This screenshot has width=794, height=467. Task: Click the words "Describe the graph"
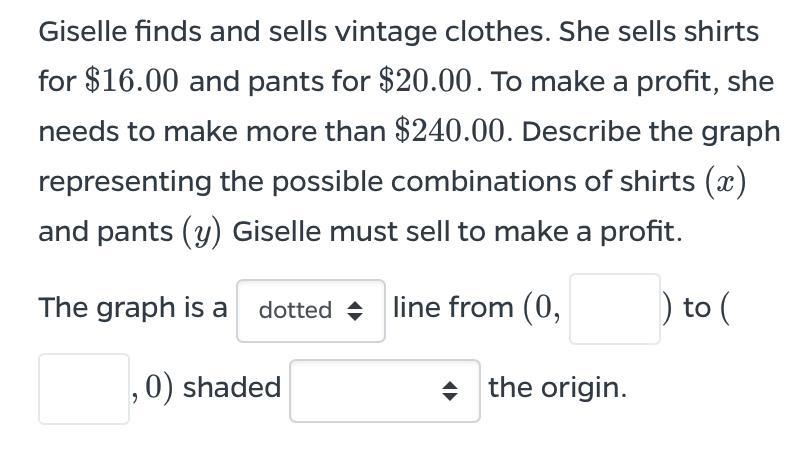click(651, 132)
